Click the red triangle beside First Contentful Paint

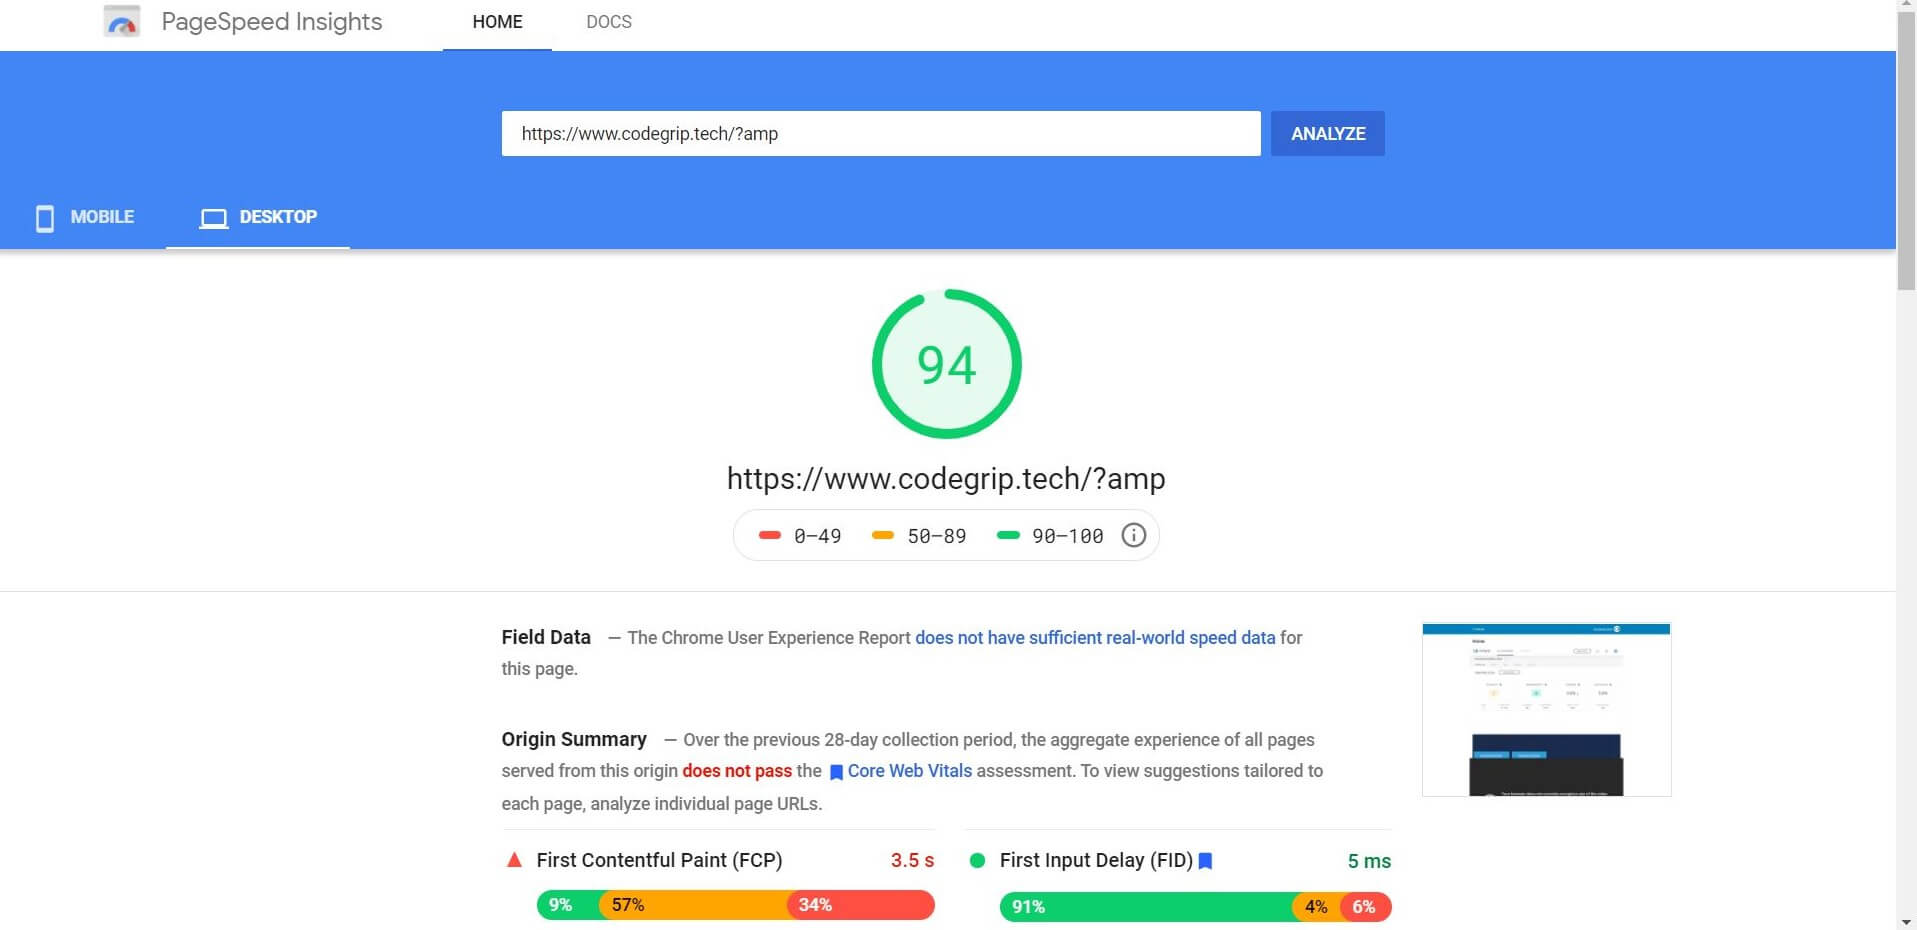coord(514,860)
